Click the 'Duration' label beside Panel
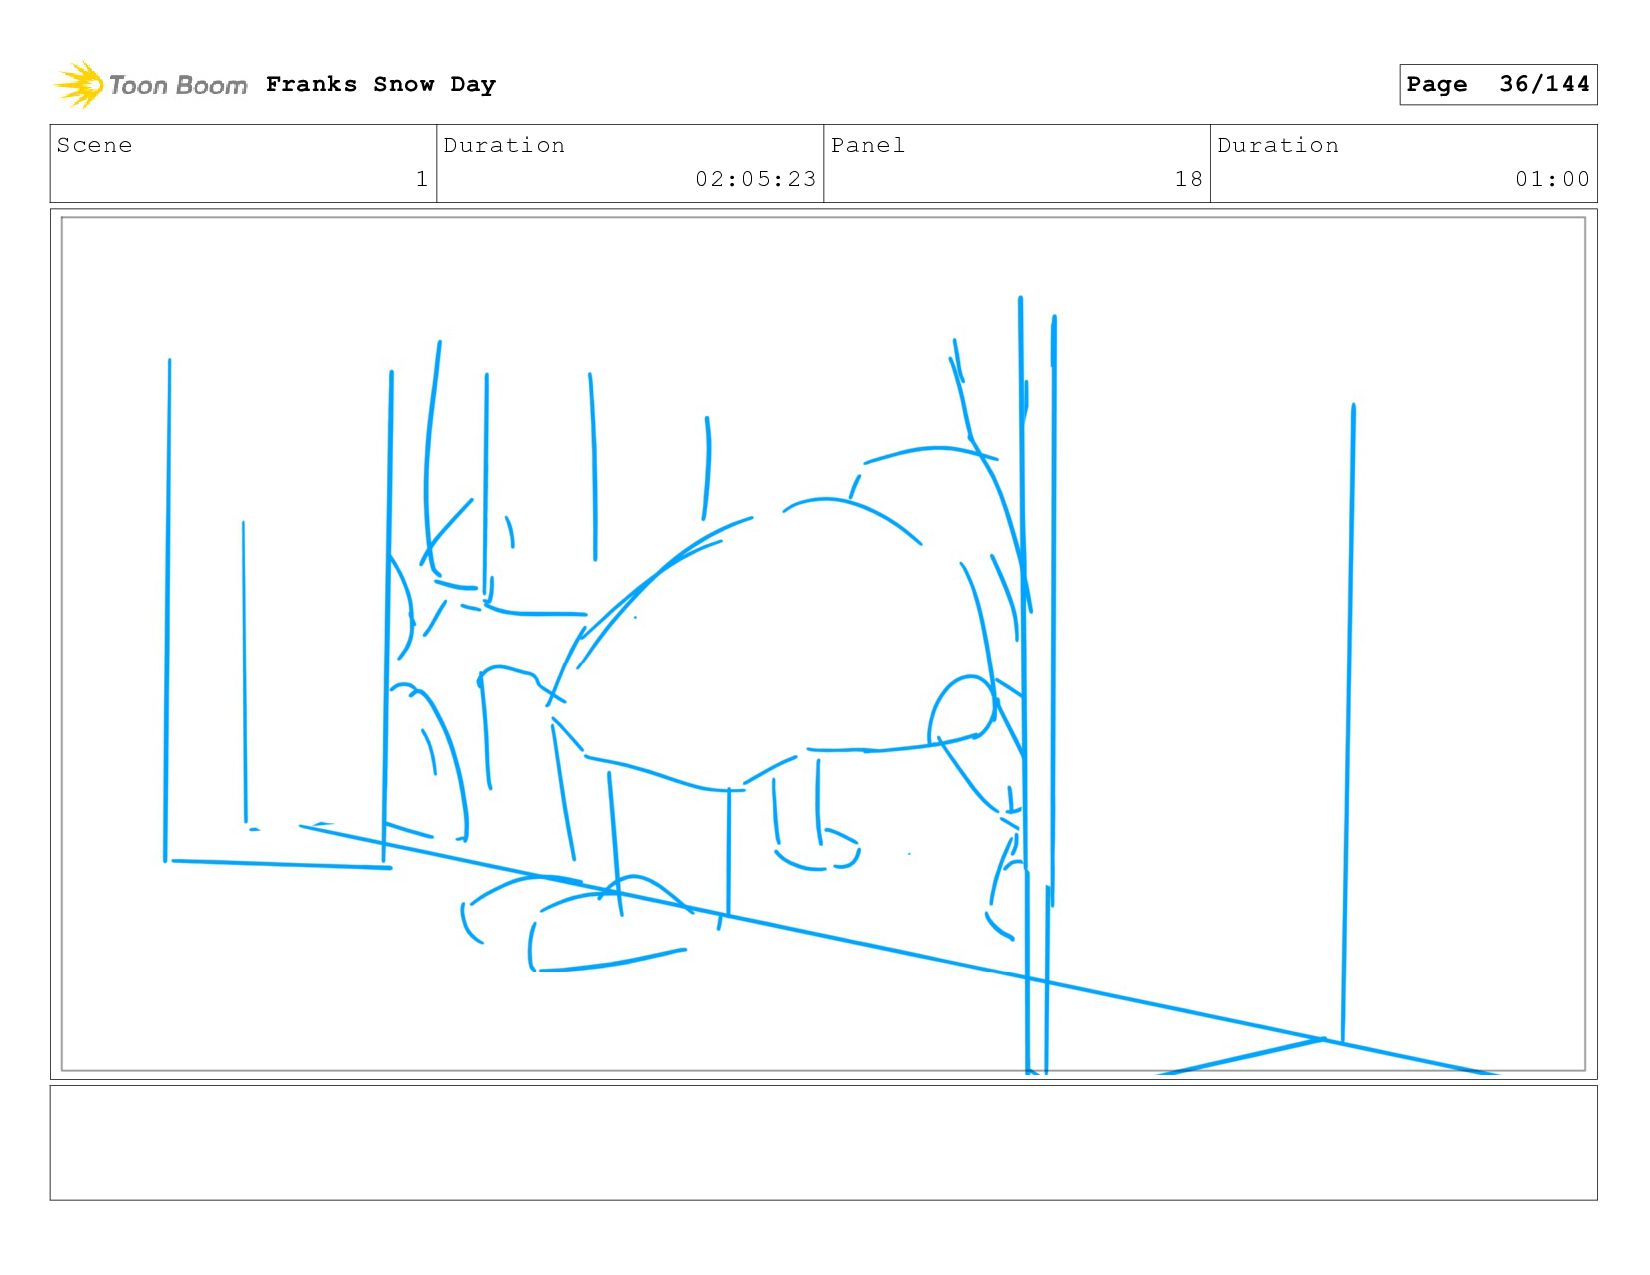The height and width of the screenshot is (1275, 1650). tap(1278, 145)
